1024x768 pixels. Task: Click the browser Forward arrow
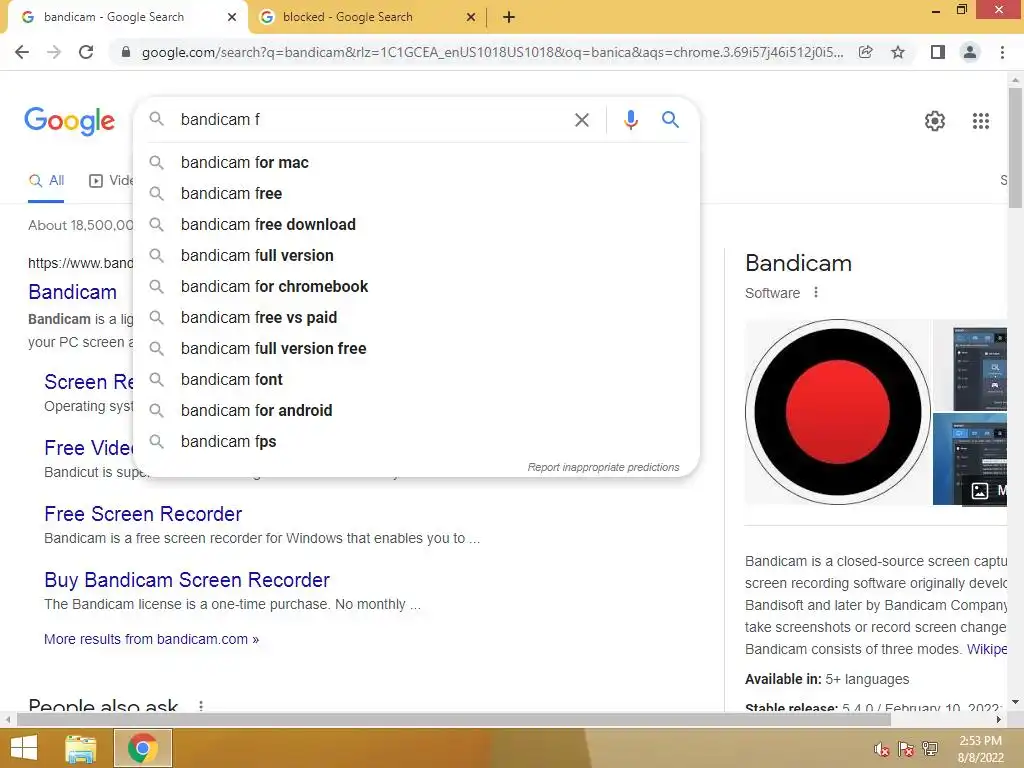point(54,52)
